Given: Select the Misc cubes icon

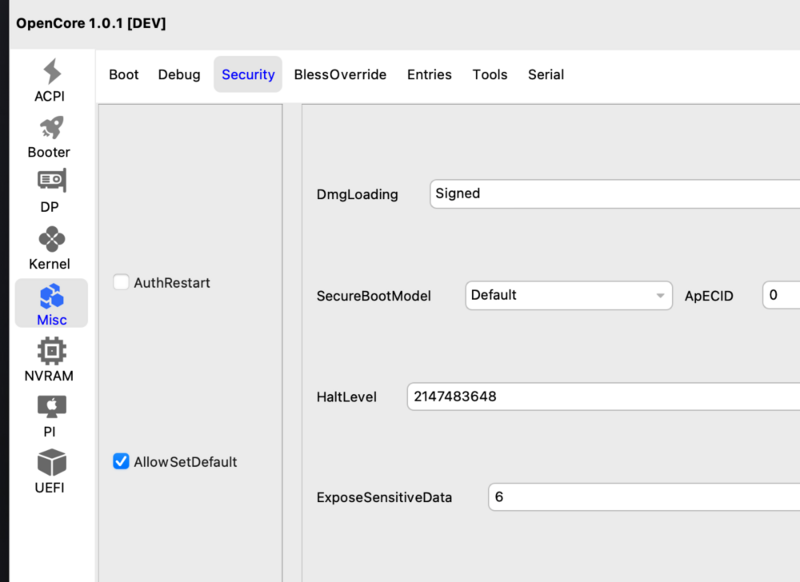Looking at the screenshot, I should coord(52,297).
